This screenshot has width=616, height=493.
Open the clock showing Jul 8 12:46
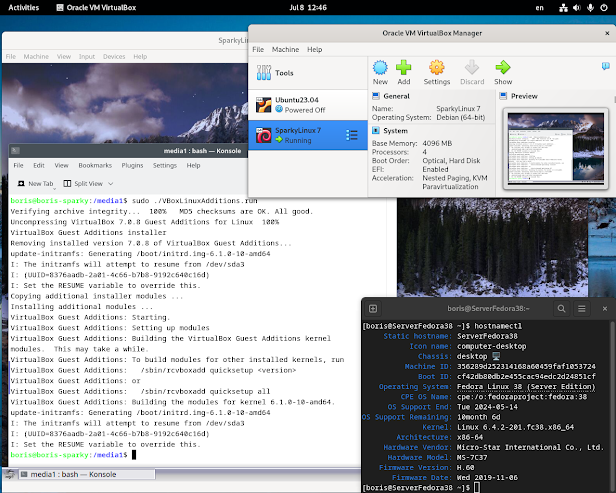[x=308, y=7]
